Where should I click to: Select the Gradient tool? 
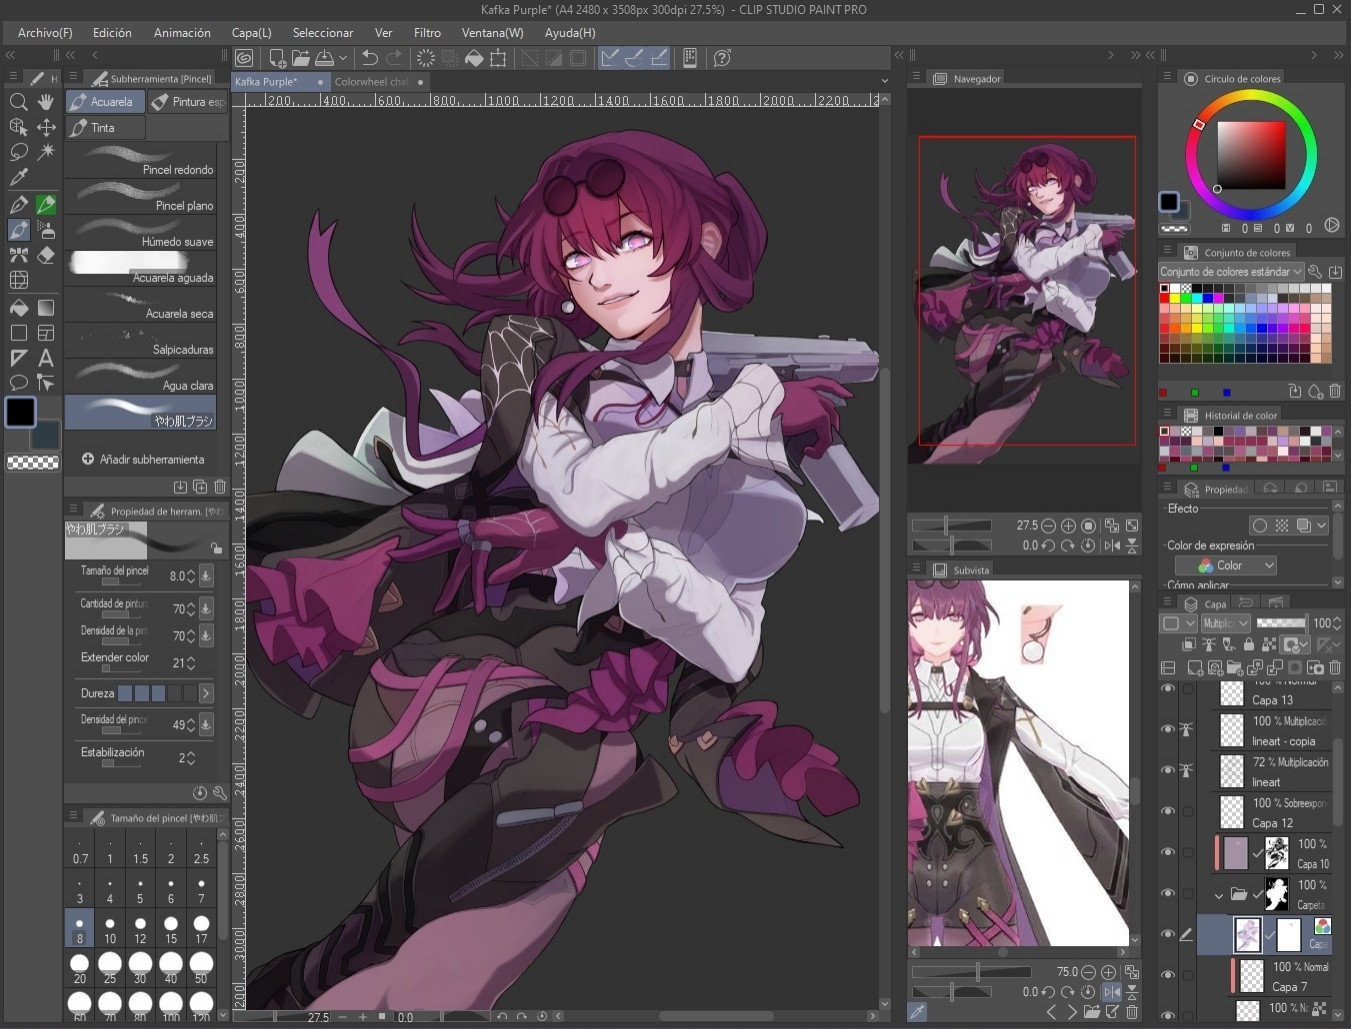point(46,307)
